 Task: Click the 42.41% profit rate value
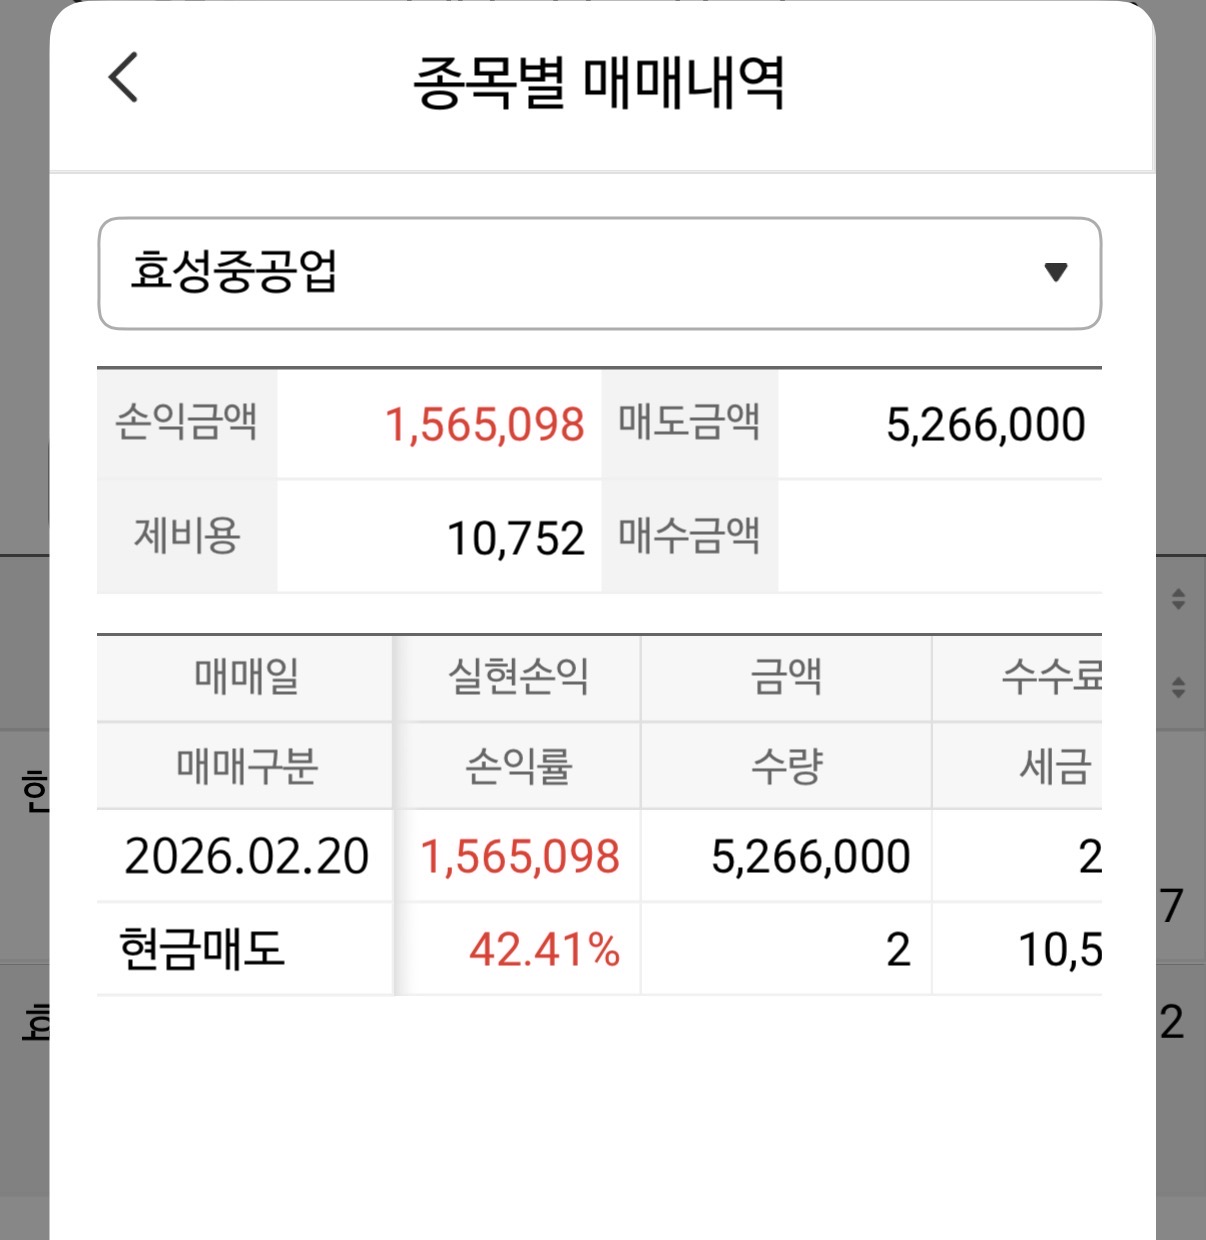544,949
